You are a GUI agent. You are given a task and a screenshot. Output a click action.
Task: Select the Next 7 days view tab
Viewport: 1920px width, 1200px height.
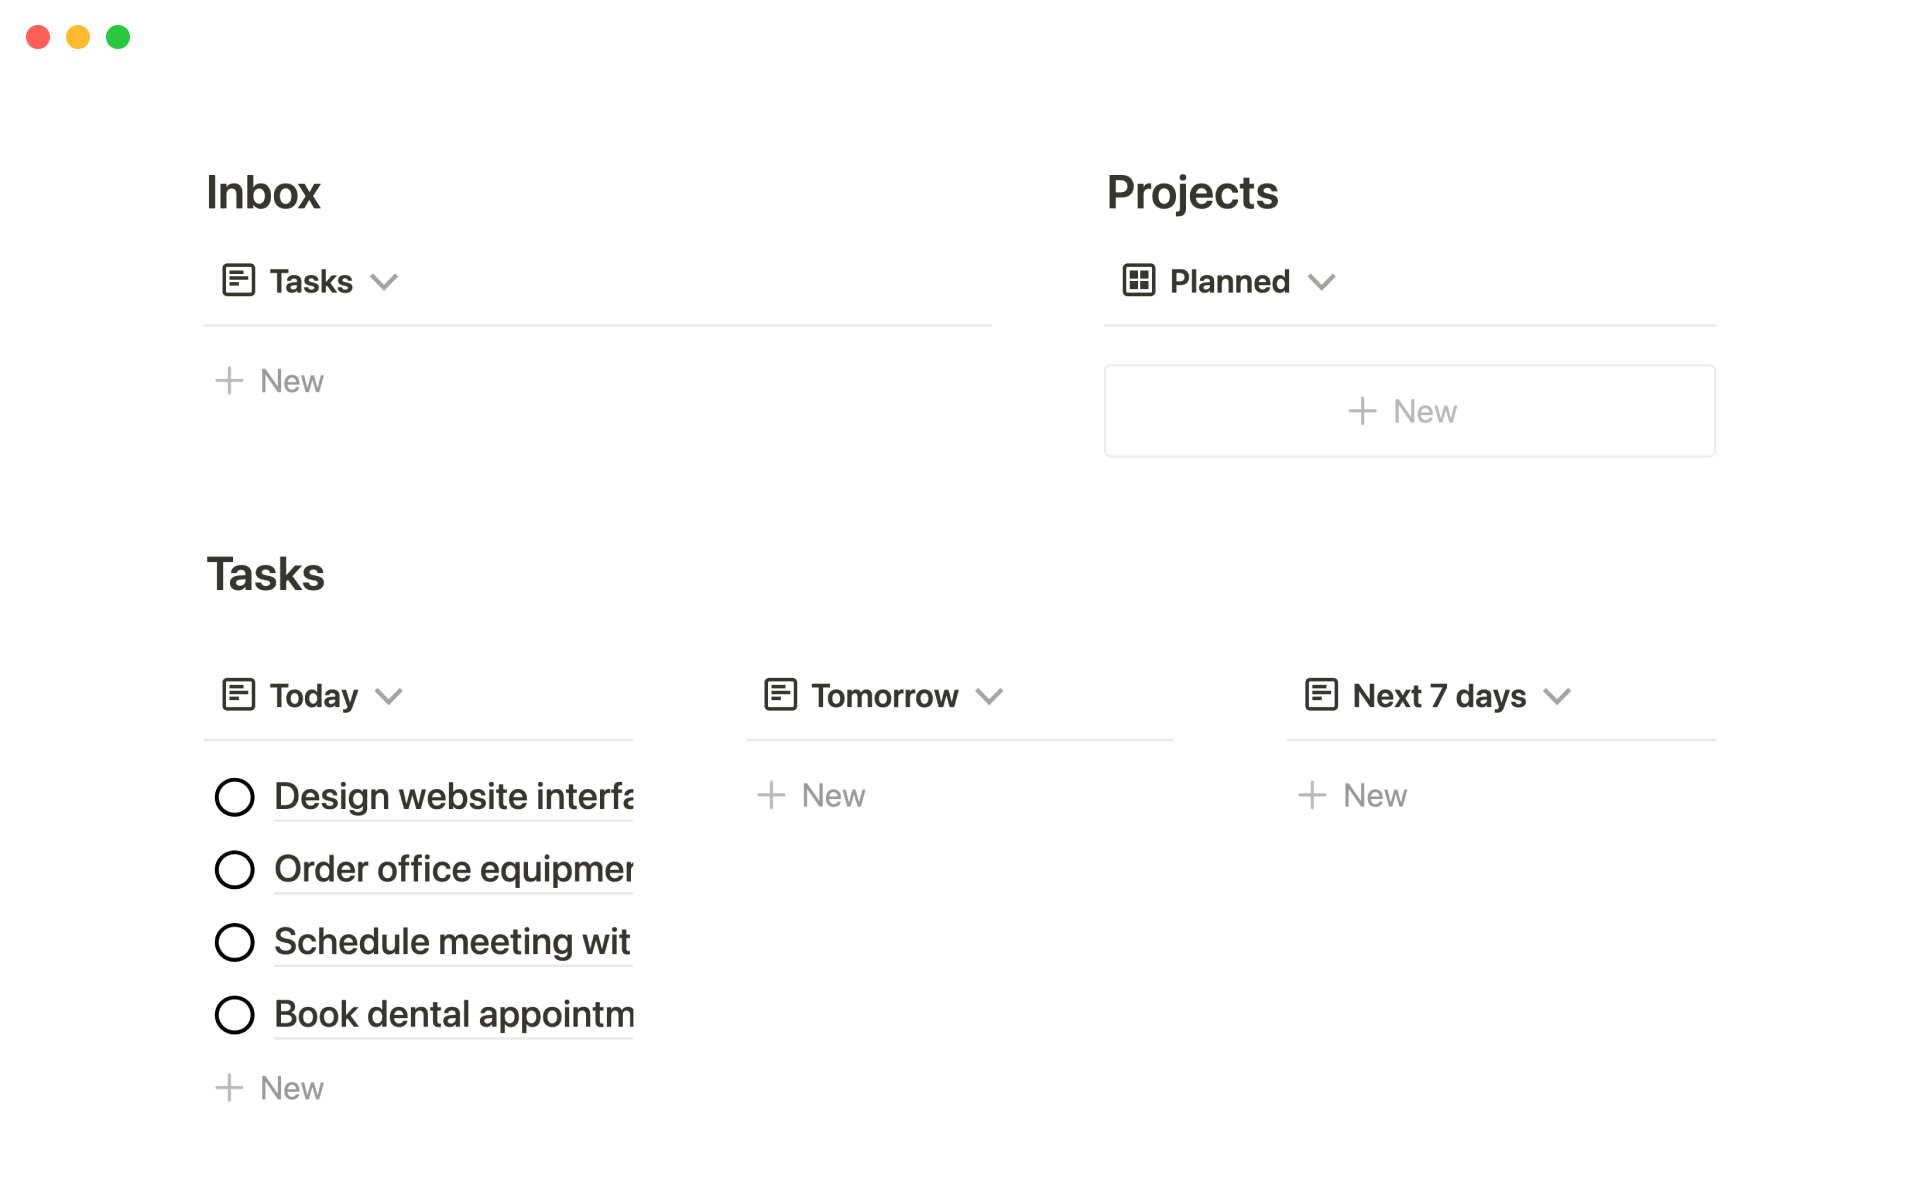[1438, 696]
